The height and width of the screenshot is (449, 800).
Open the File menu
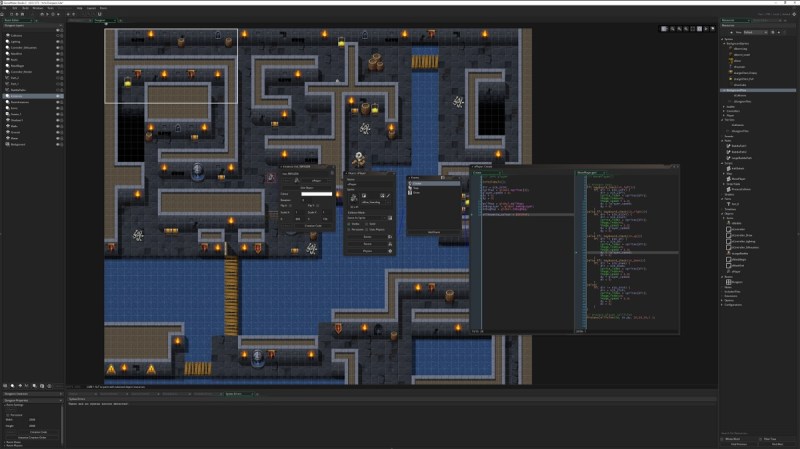(x=4, y=8)
